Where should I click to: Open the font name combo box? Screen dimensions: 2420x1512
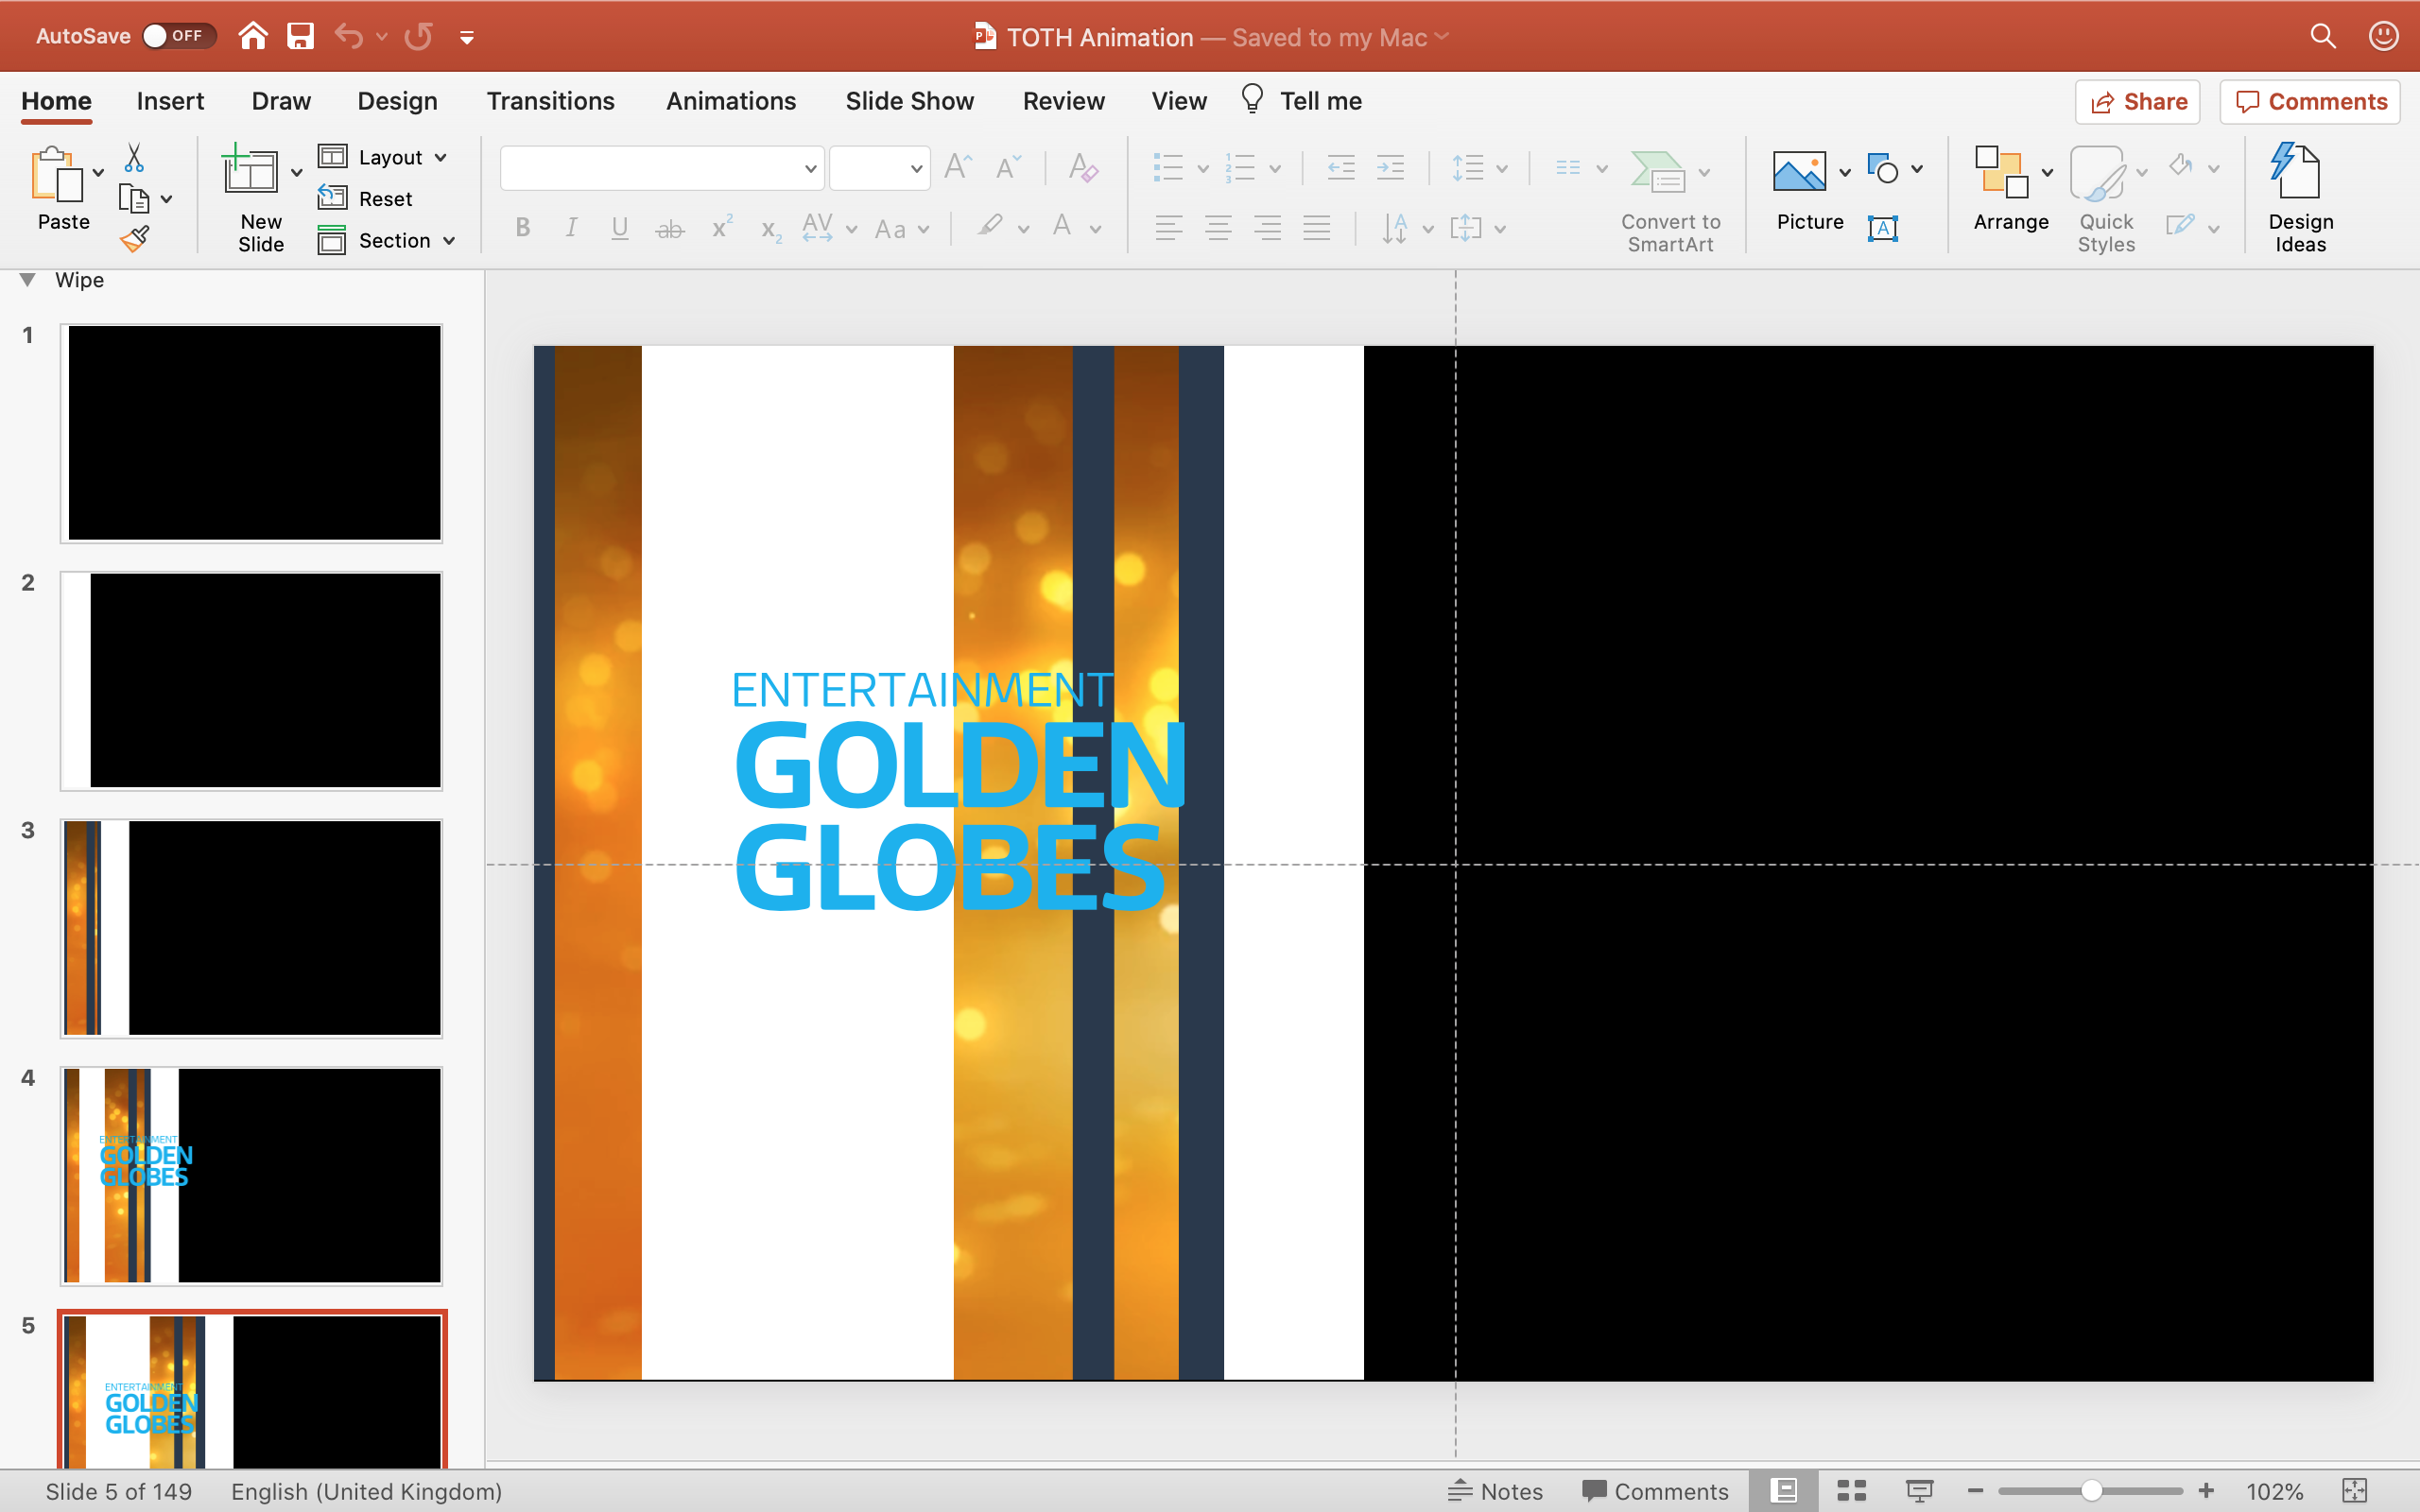[x=662, y=168]
